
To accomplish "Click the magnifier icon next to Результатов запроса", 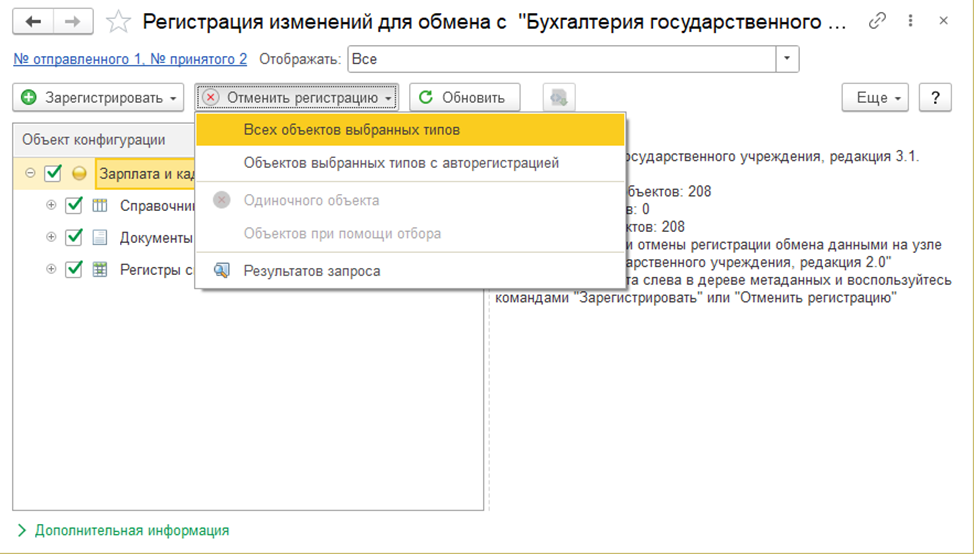I will click(x=221, y=271).
